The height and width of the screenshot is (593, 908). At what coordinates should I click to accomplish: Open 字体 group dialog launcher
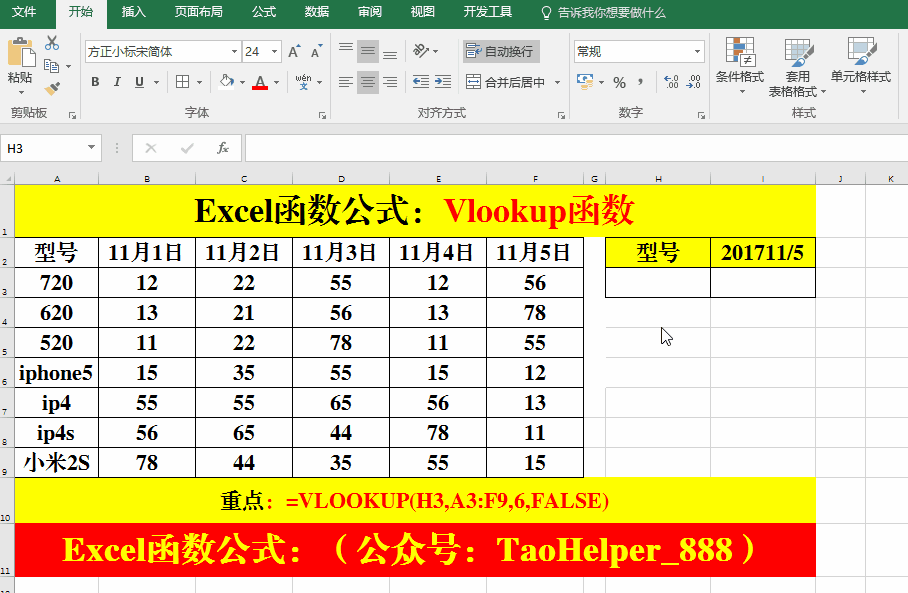point(323,115)
